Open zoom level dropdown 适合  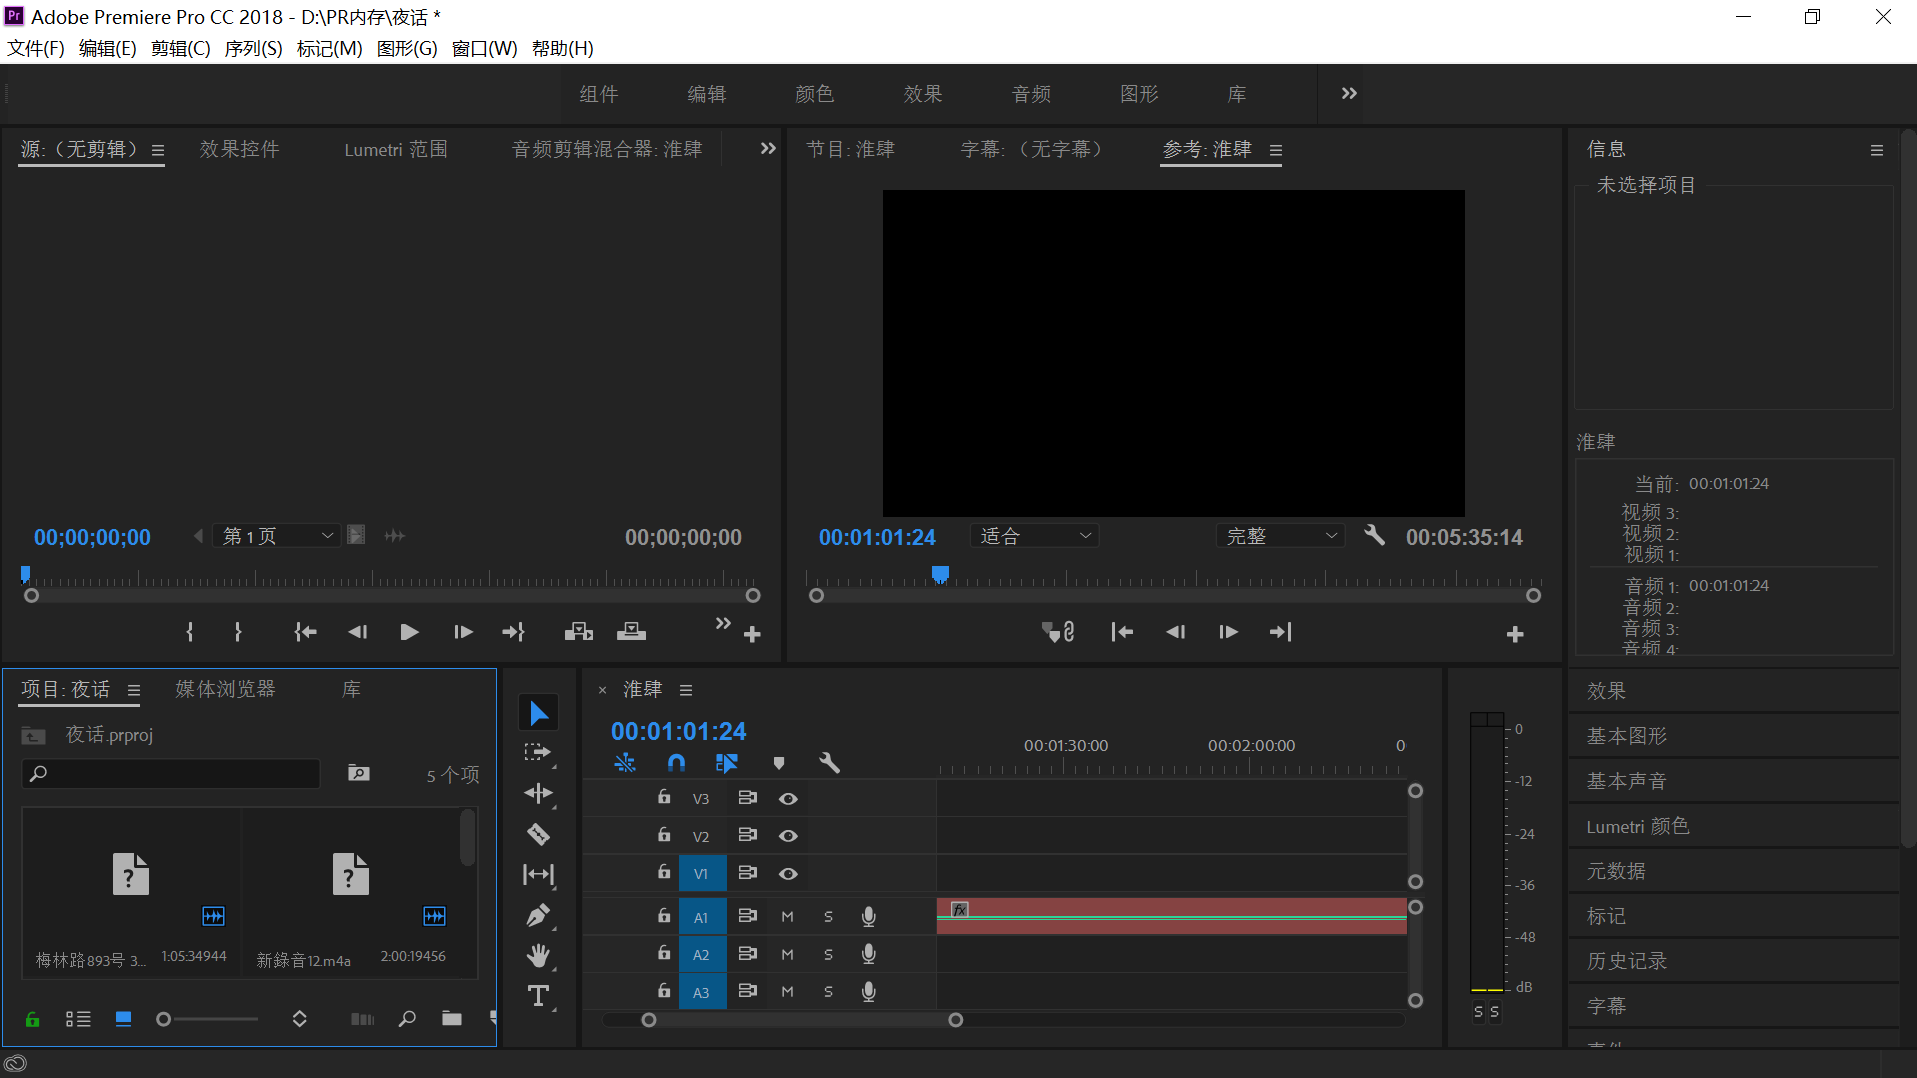click(x=1034, y=536)
